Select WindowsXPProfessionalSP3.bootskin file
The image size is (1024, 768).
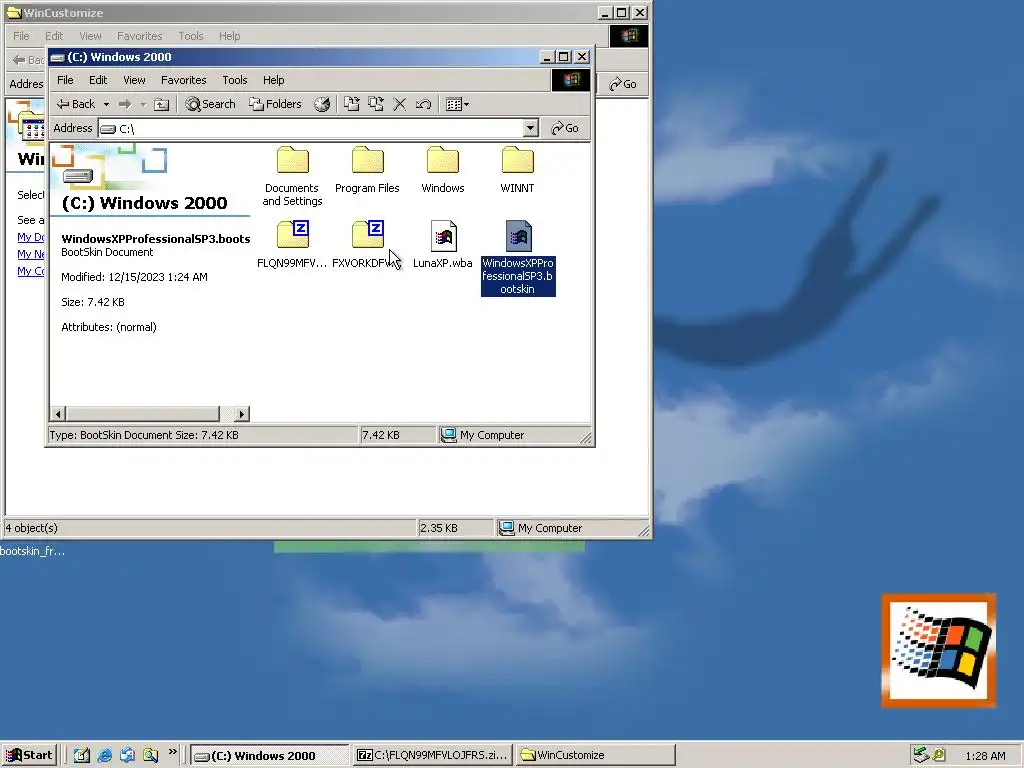click(518, 257)
